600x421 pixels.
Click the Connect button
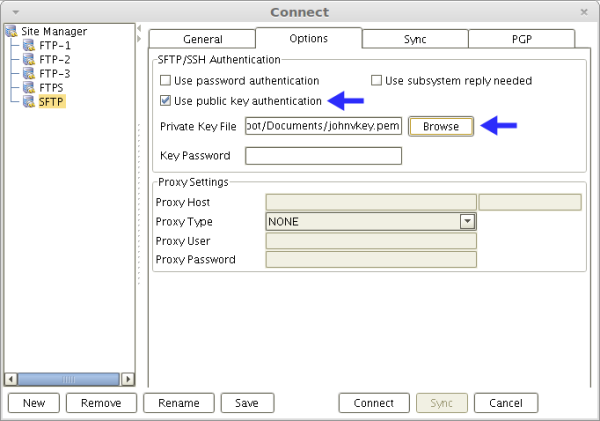(x=373, y=403)
